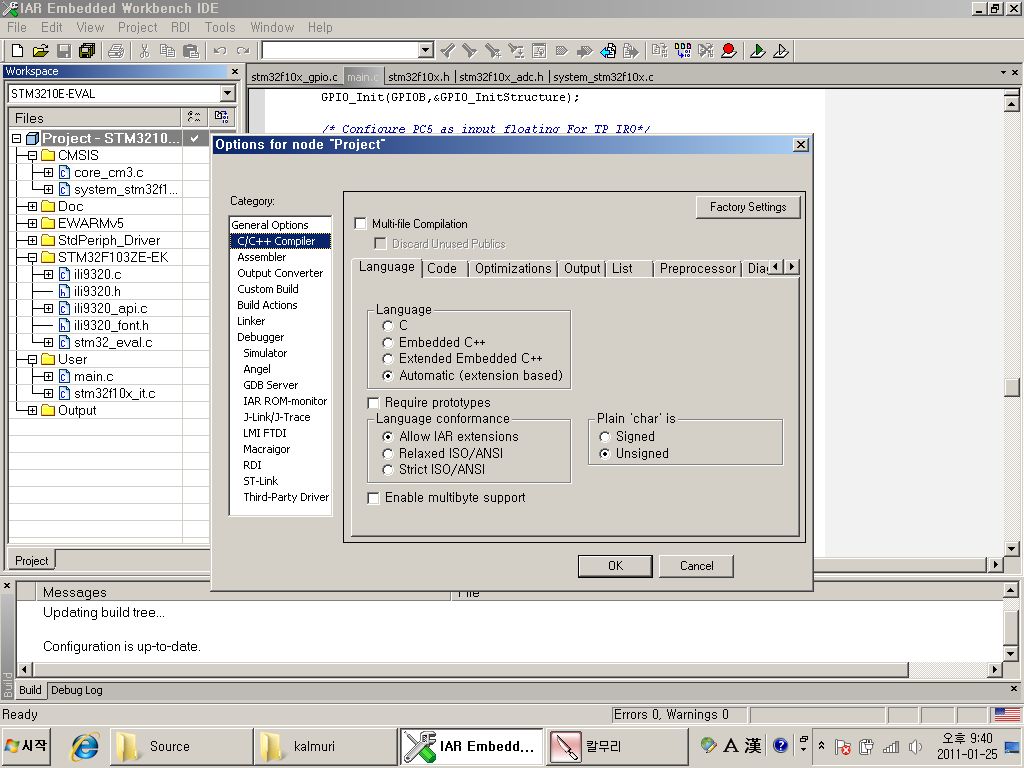Set plain char to Signed
Image resolution: width=1024 pixels, height=768 pixels.
[605, 436]
